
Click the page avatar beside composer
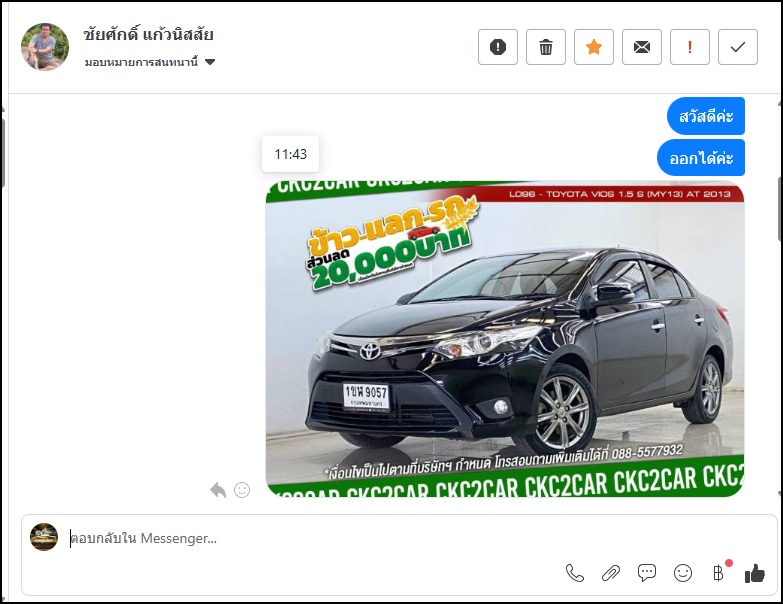(x=44, y=537)
